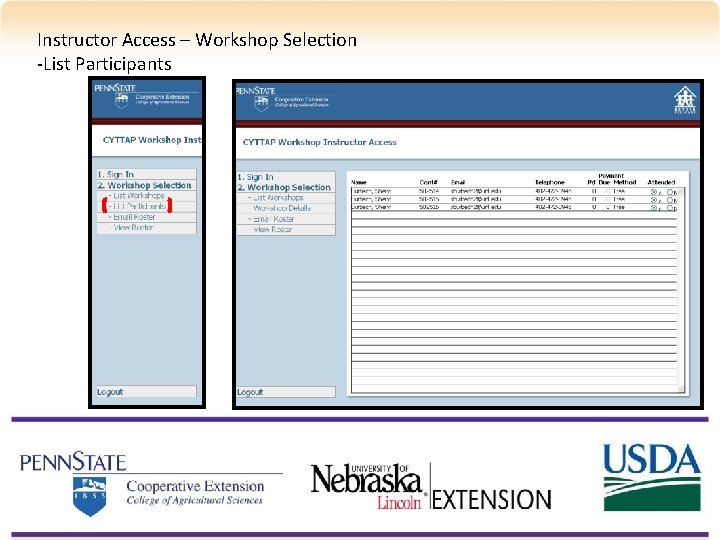This screenshot has width=720, height=540.
Task: Click the Penn State shield logo in the wide participant-list screenshot
Action: coord(261,103)
